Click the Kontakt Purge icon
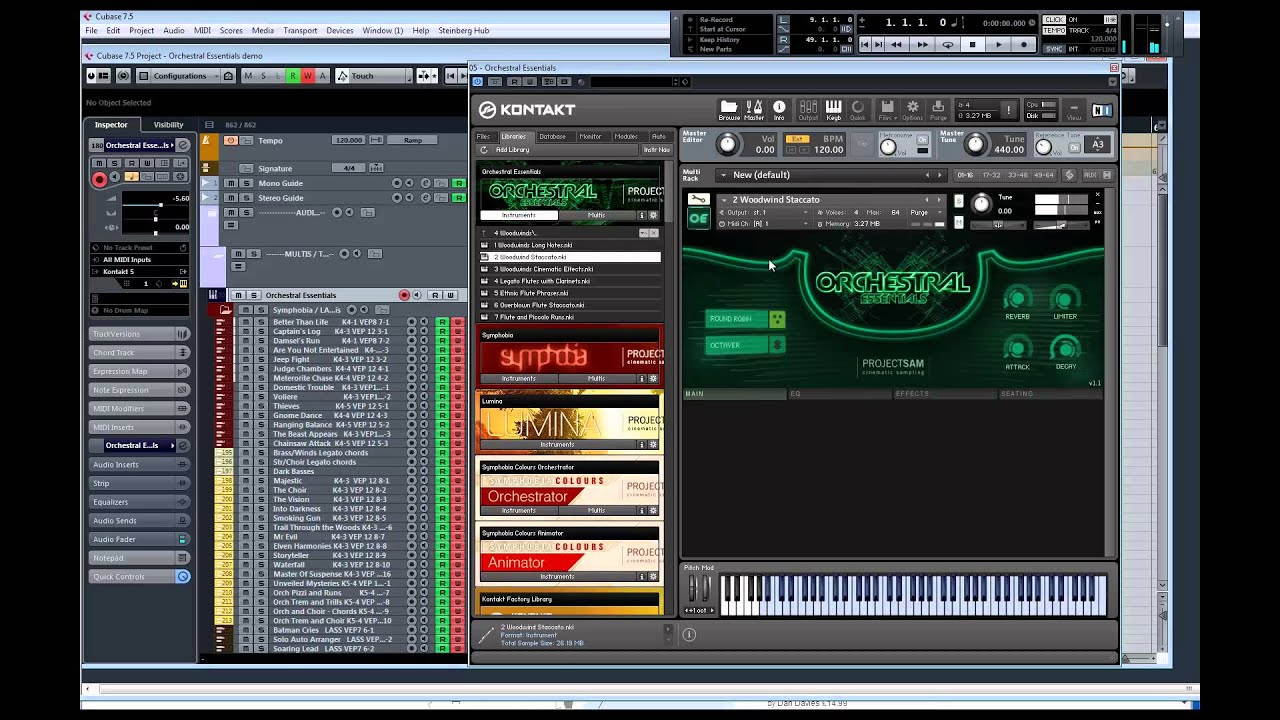Screen dimensions: 1280x720 pos(938,109)
